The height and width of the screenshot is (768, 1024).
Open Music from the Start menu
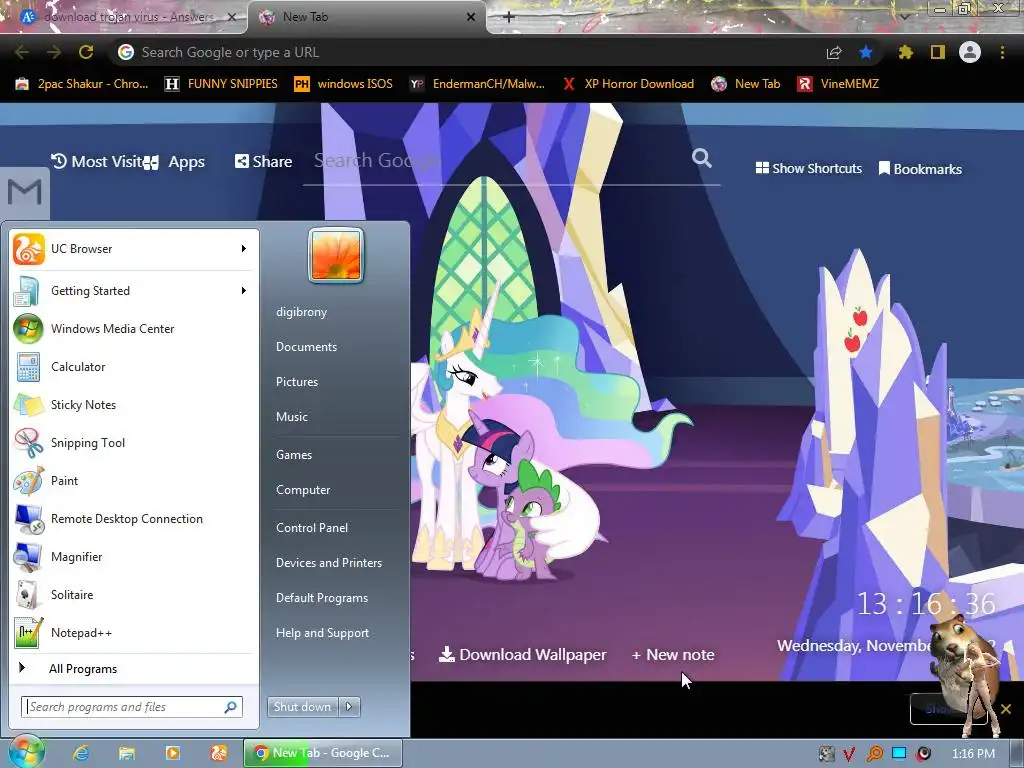click(291, 417)
